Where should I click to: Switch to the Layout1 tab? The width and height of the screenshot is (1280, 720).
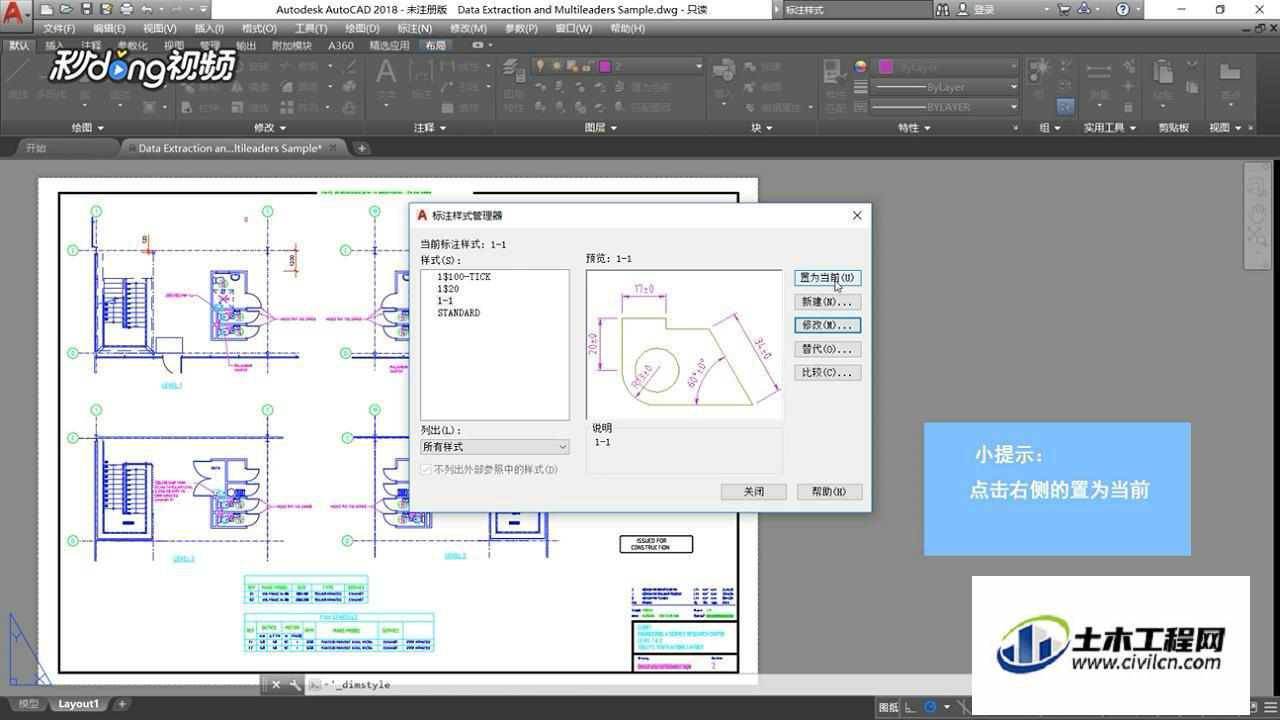pyautogui.click(x=79, y=704)
